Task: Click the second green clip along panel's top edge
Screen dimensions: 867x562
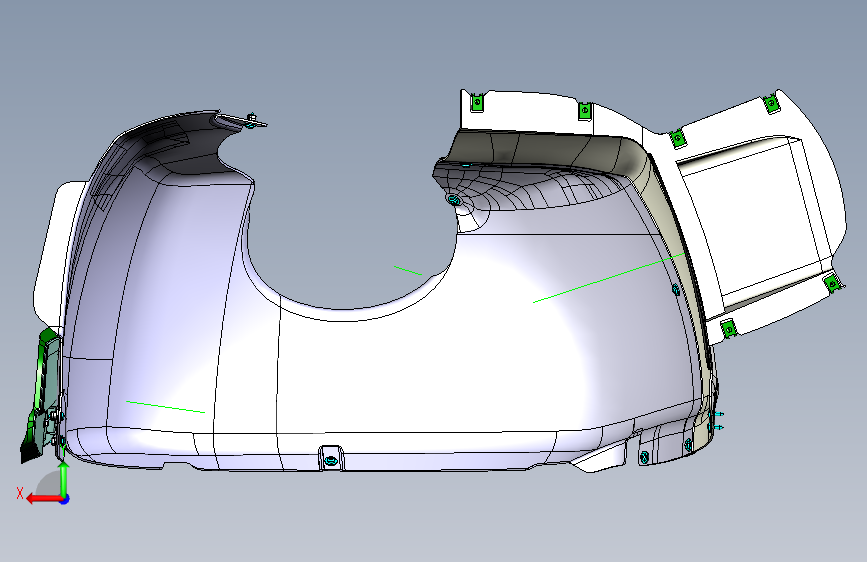Action: (x=584, y=111)
